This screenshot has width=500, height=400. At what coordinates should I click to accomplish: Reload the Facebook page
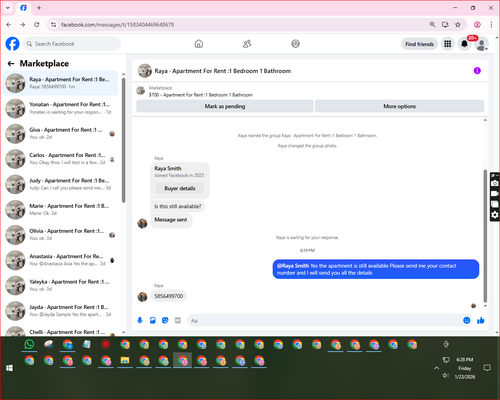tap(37, 24)
